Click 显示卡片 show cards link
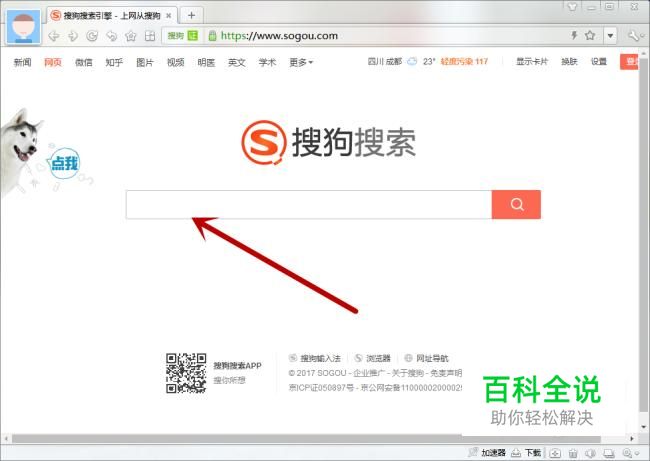This screenshot has height=461, width=650. point(532,61)
